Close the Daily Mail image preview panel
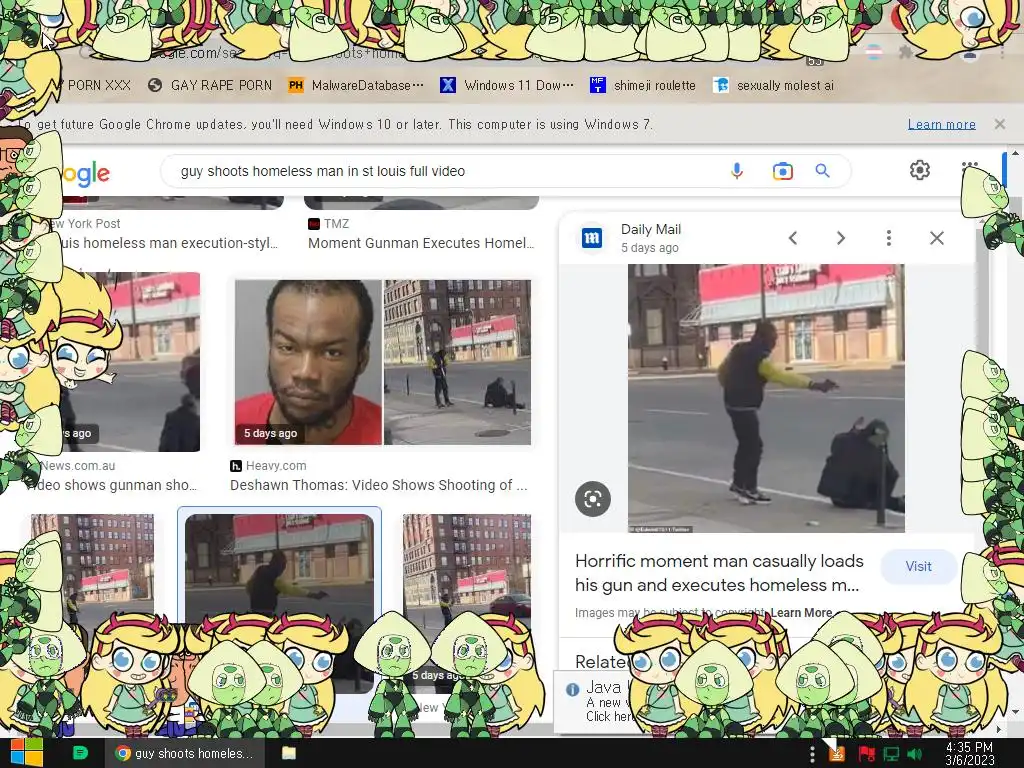 tap(936, 238)
